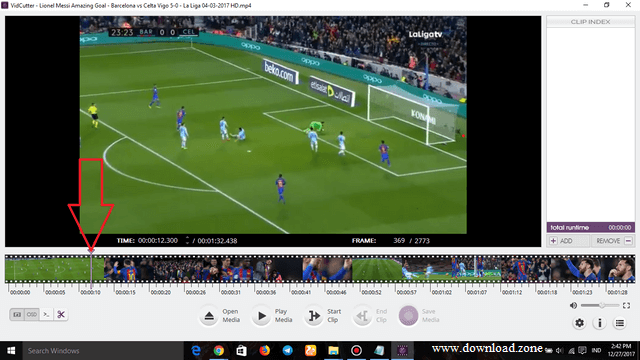Click the REMOVE clip button
Image resolution: width=640 pixels, height=360 pixels.
pyautogui.click(x=614, y=241)
